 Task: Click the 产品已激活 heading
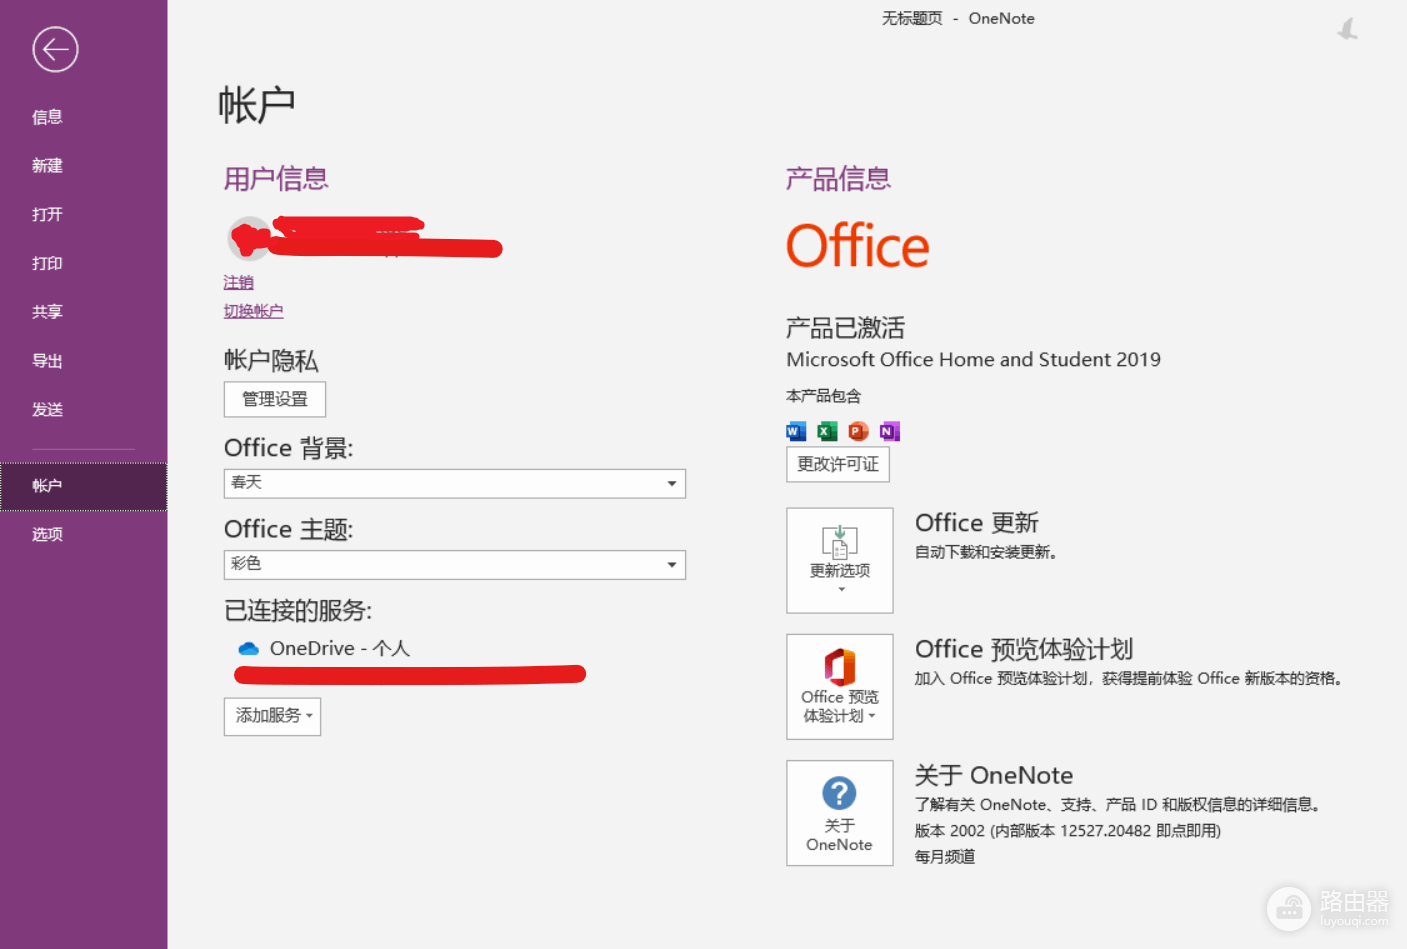(845, 327)
